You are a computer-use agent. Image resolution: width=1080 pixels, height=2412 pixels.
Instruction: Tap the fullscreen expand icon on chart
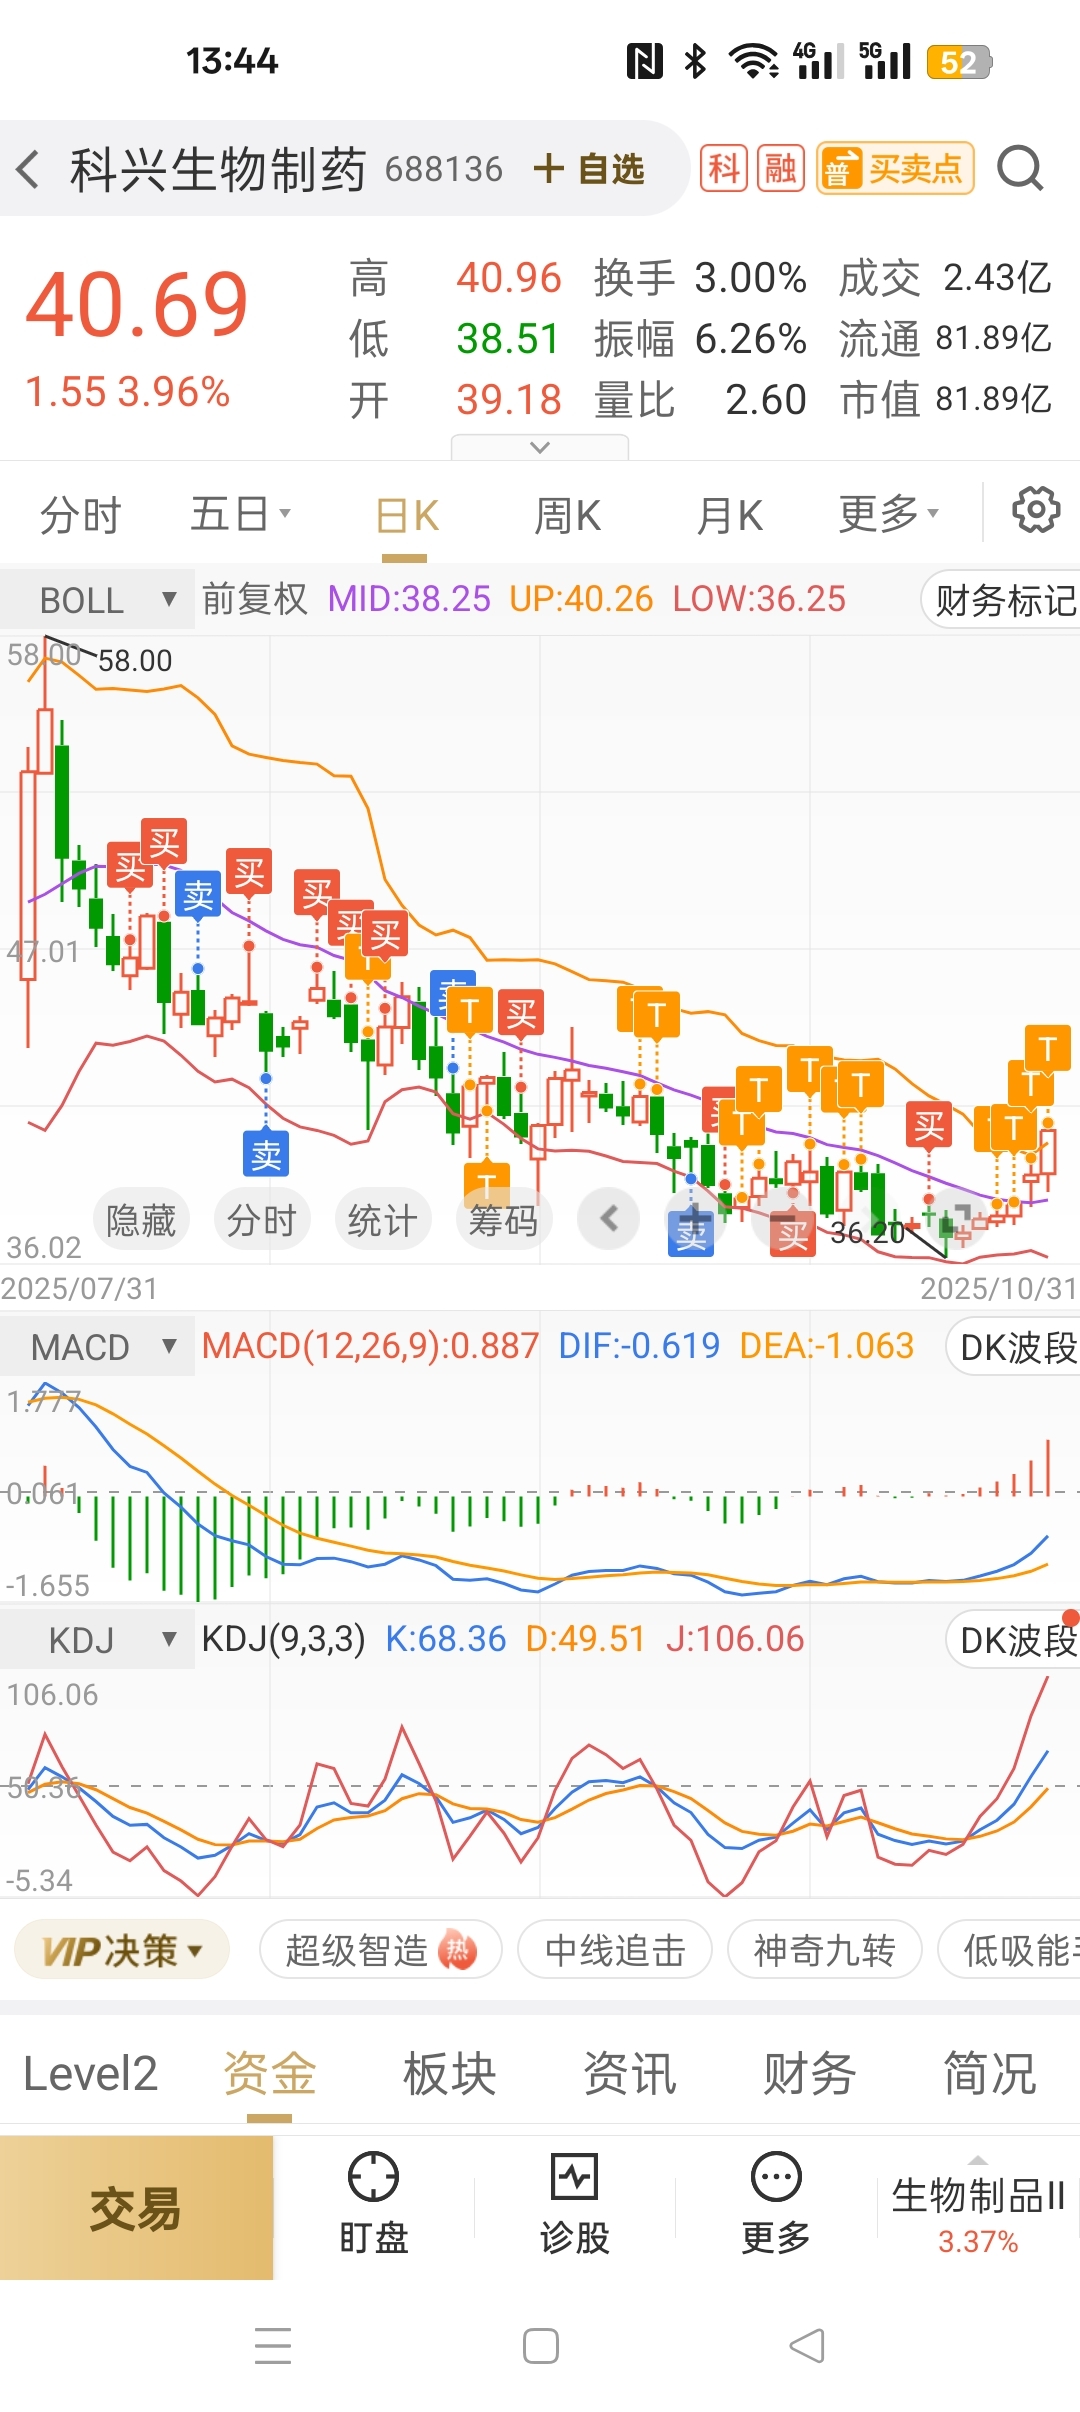click(x=957, y=1219)
